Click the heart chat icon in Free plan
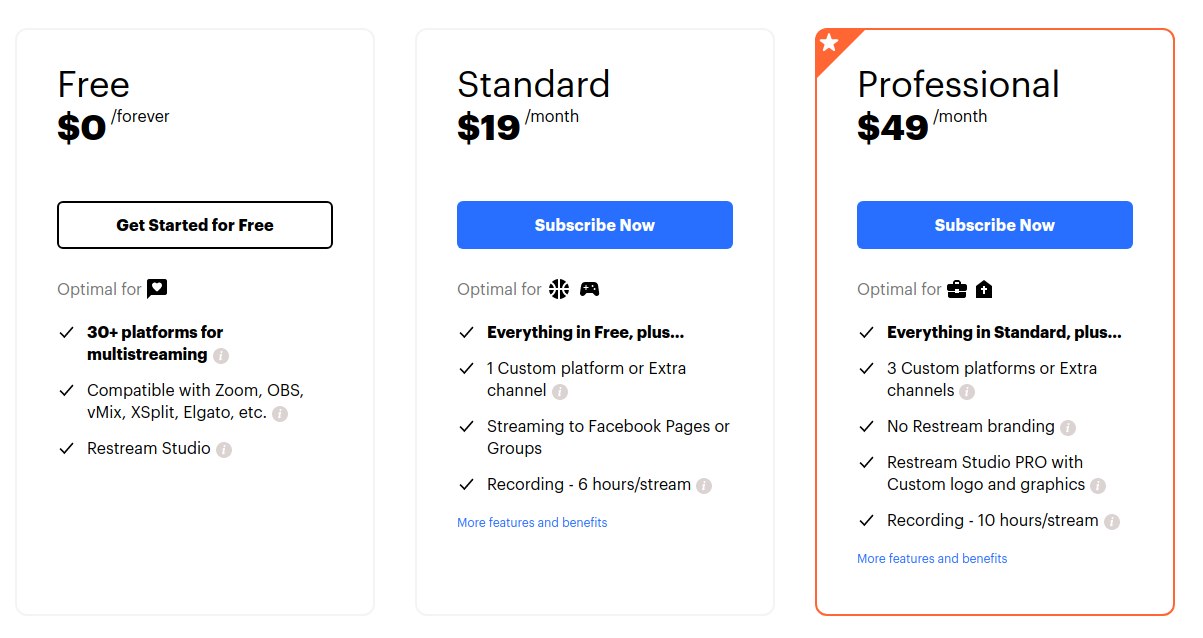 [x=157, y=289]
